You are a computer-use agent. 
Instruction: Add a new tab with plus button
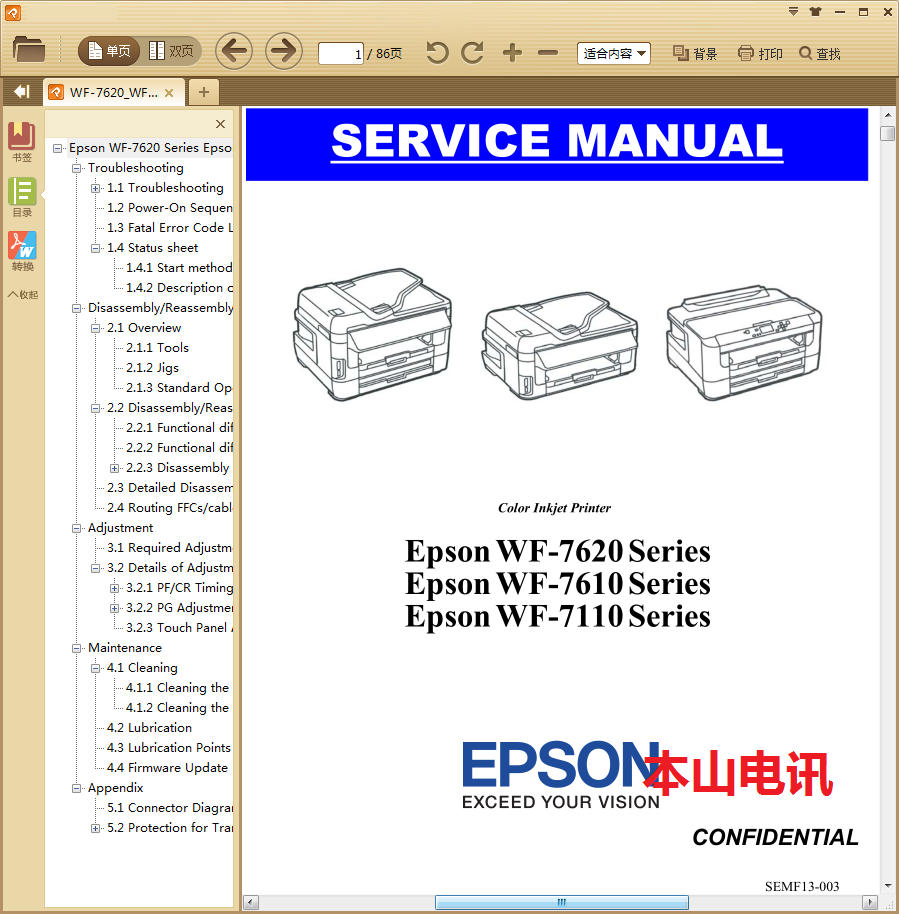(x=203, y=92)
